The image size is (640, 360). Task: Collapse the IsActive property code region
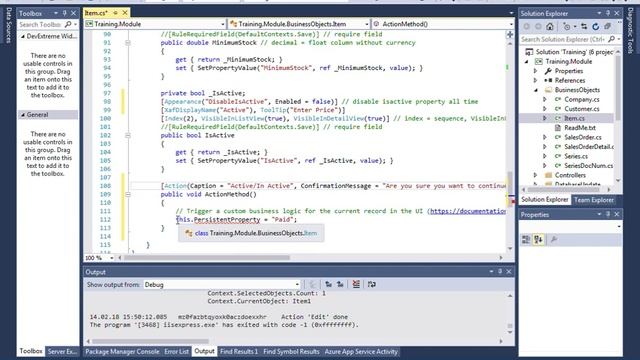[x=128, y=135]
